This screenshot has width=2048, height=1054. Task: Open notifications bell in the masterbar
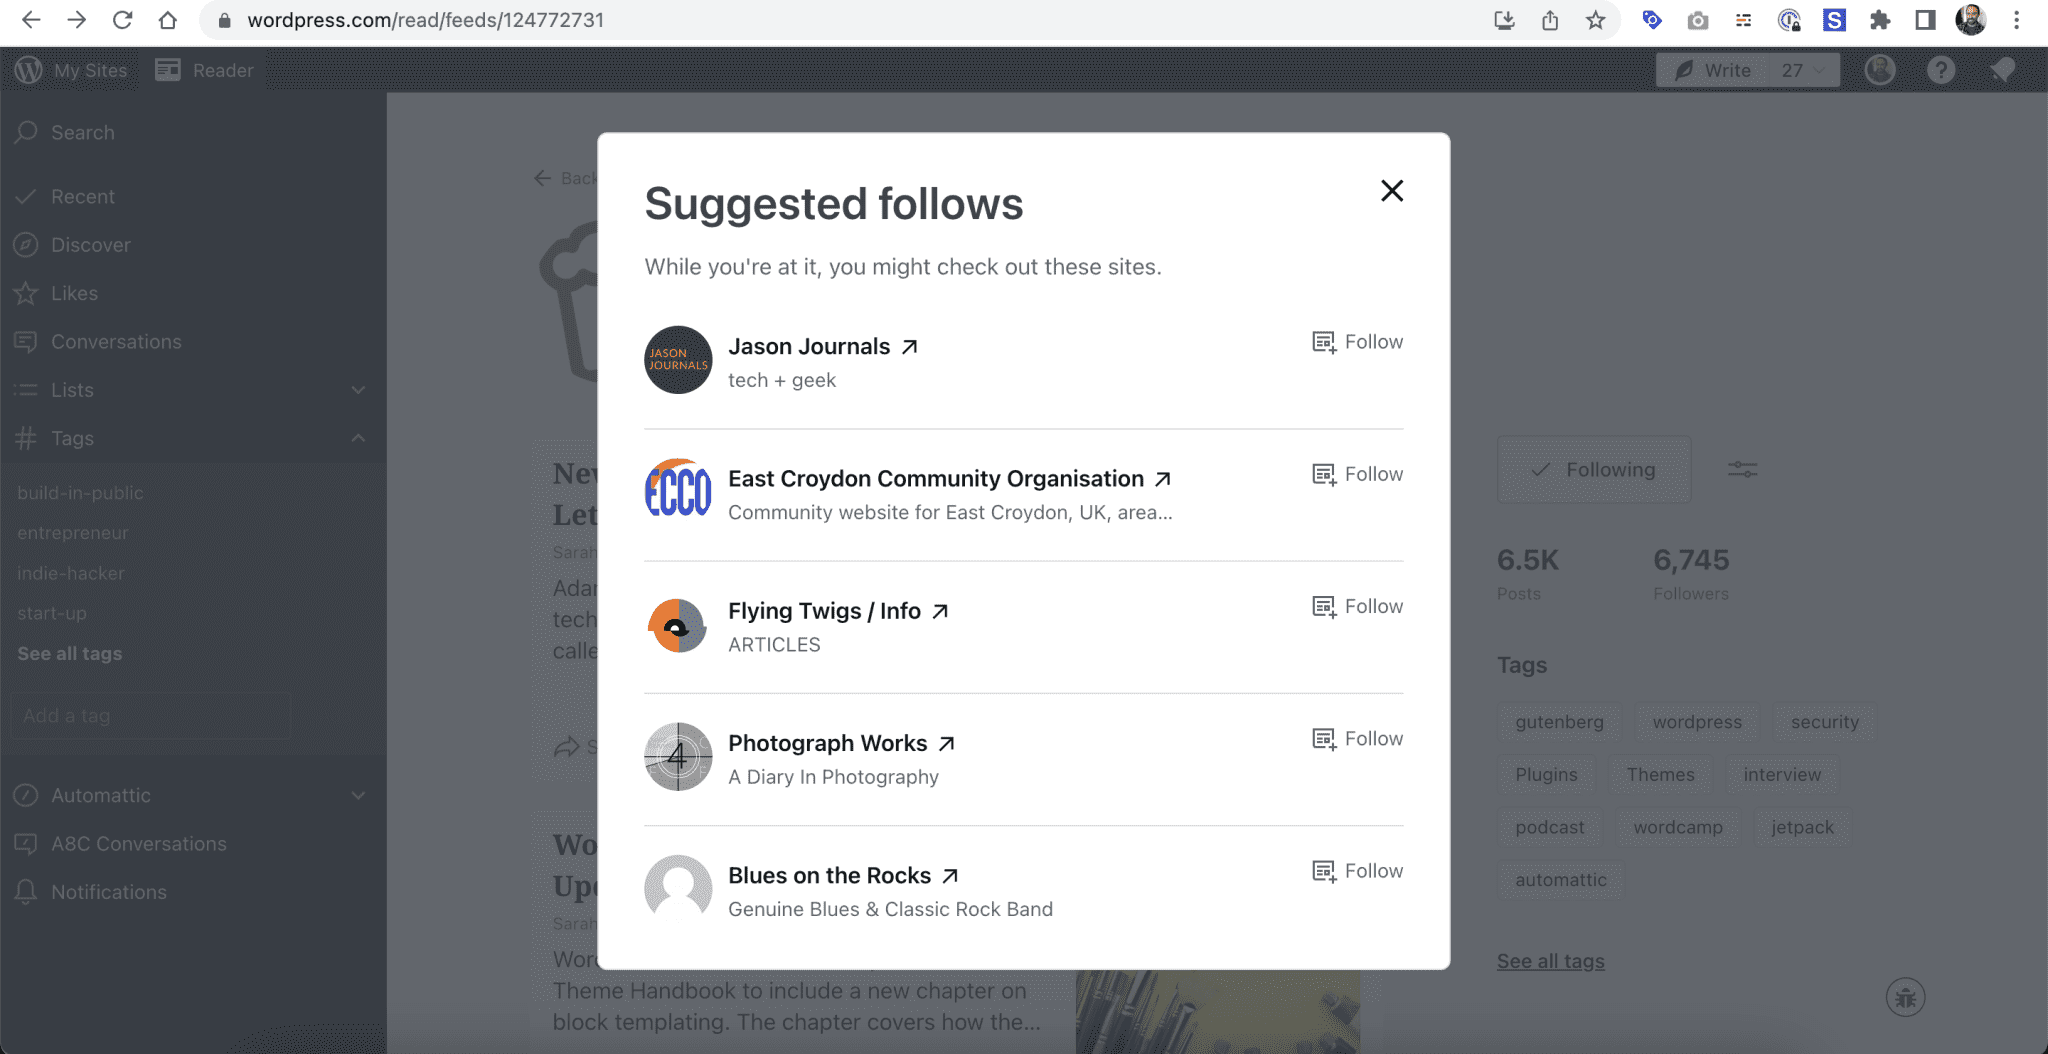point(2002,70)
